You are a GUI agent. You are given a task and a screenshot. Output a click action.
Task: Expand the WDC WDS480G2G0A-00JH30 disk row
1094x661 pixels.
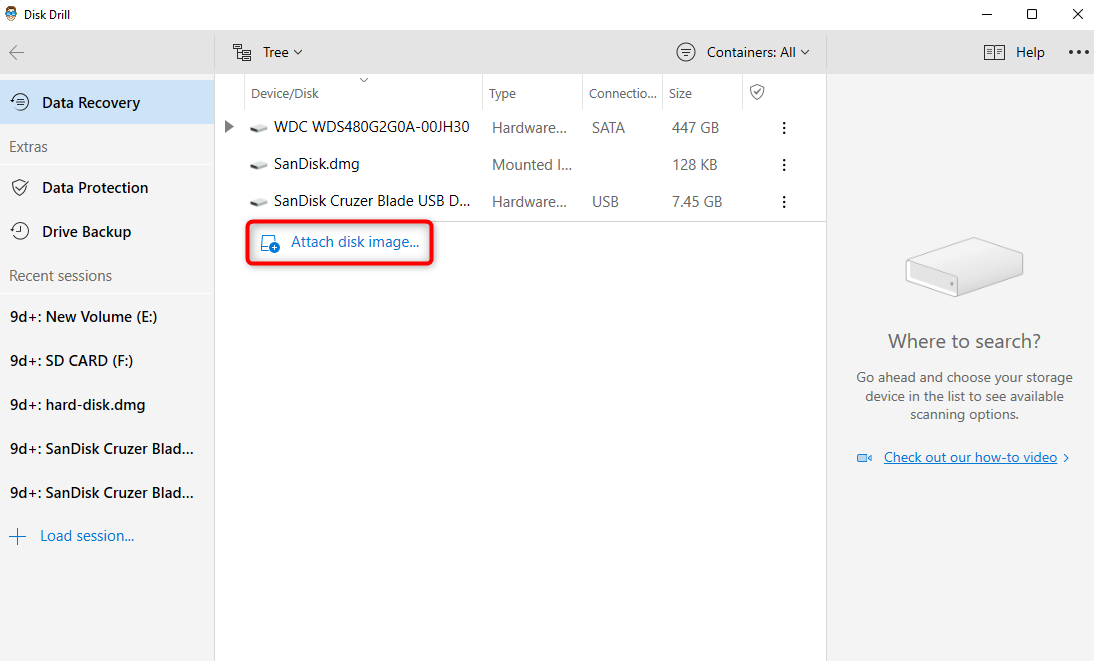coord(229,127)
